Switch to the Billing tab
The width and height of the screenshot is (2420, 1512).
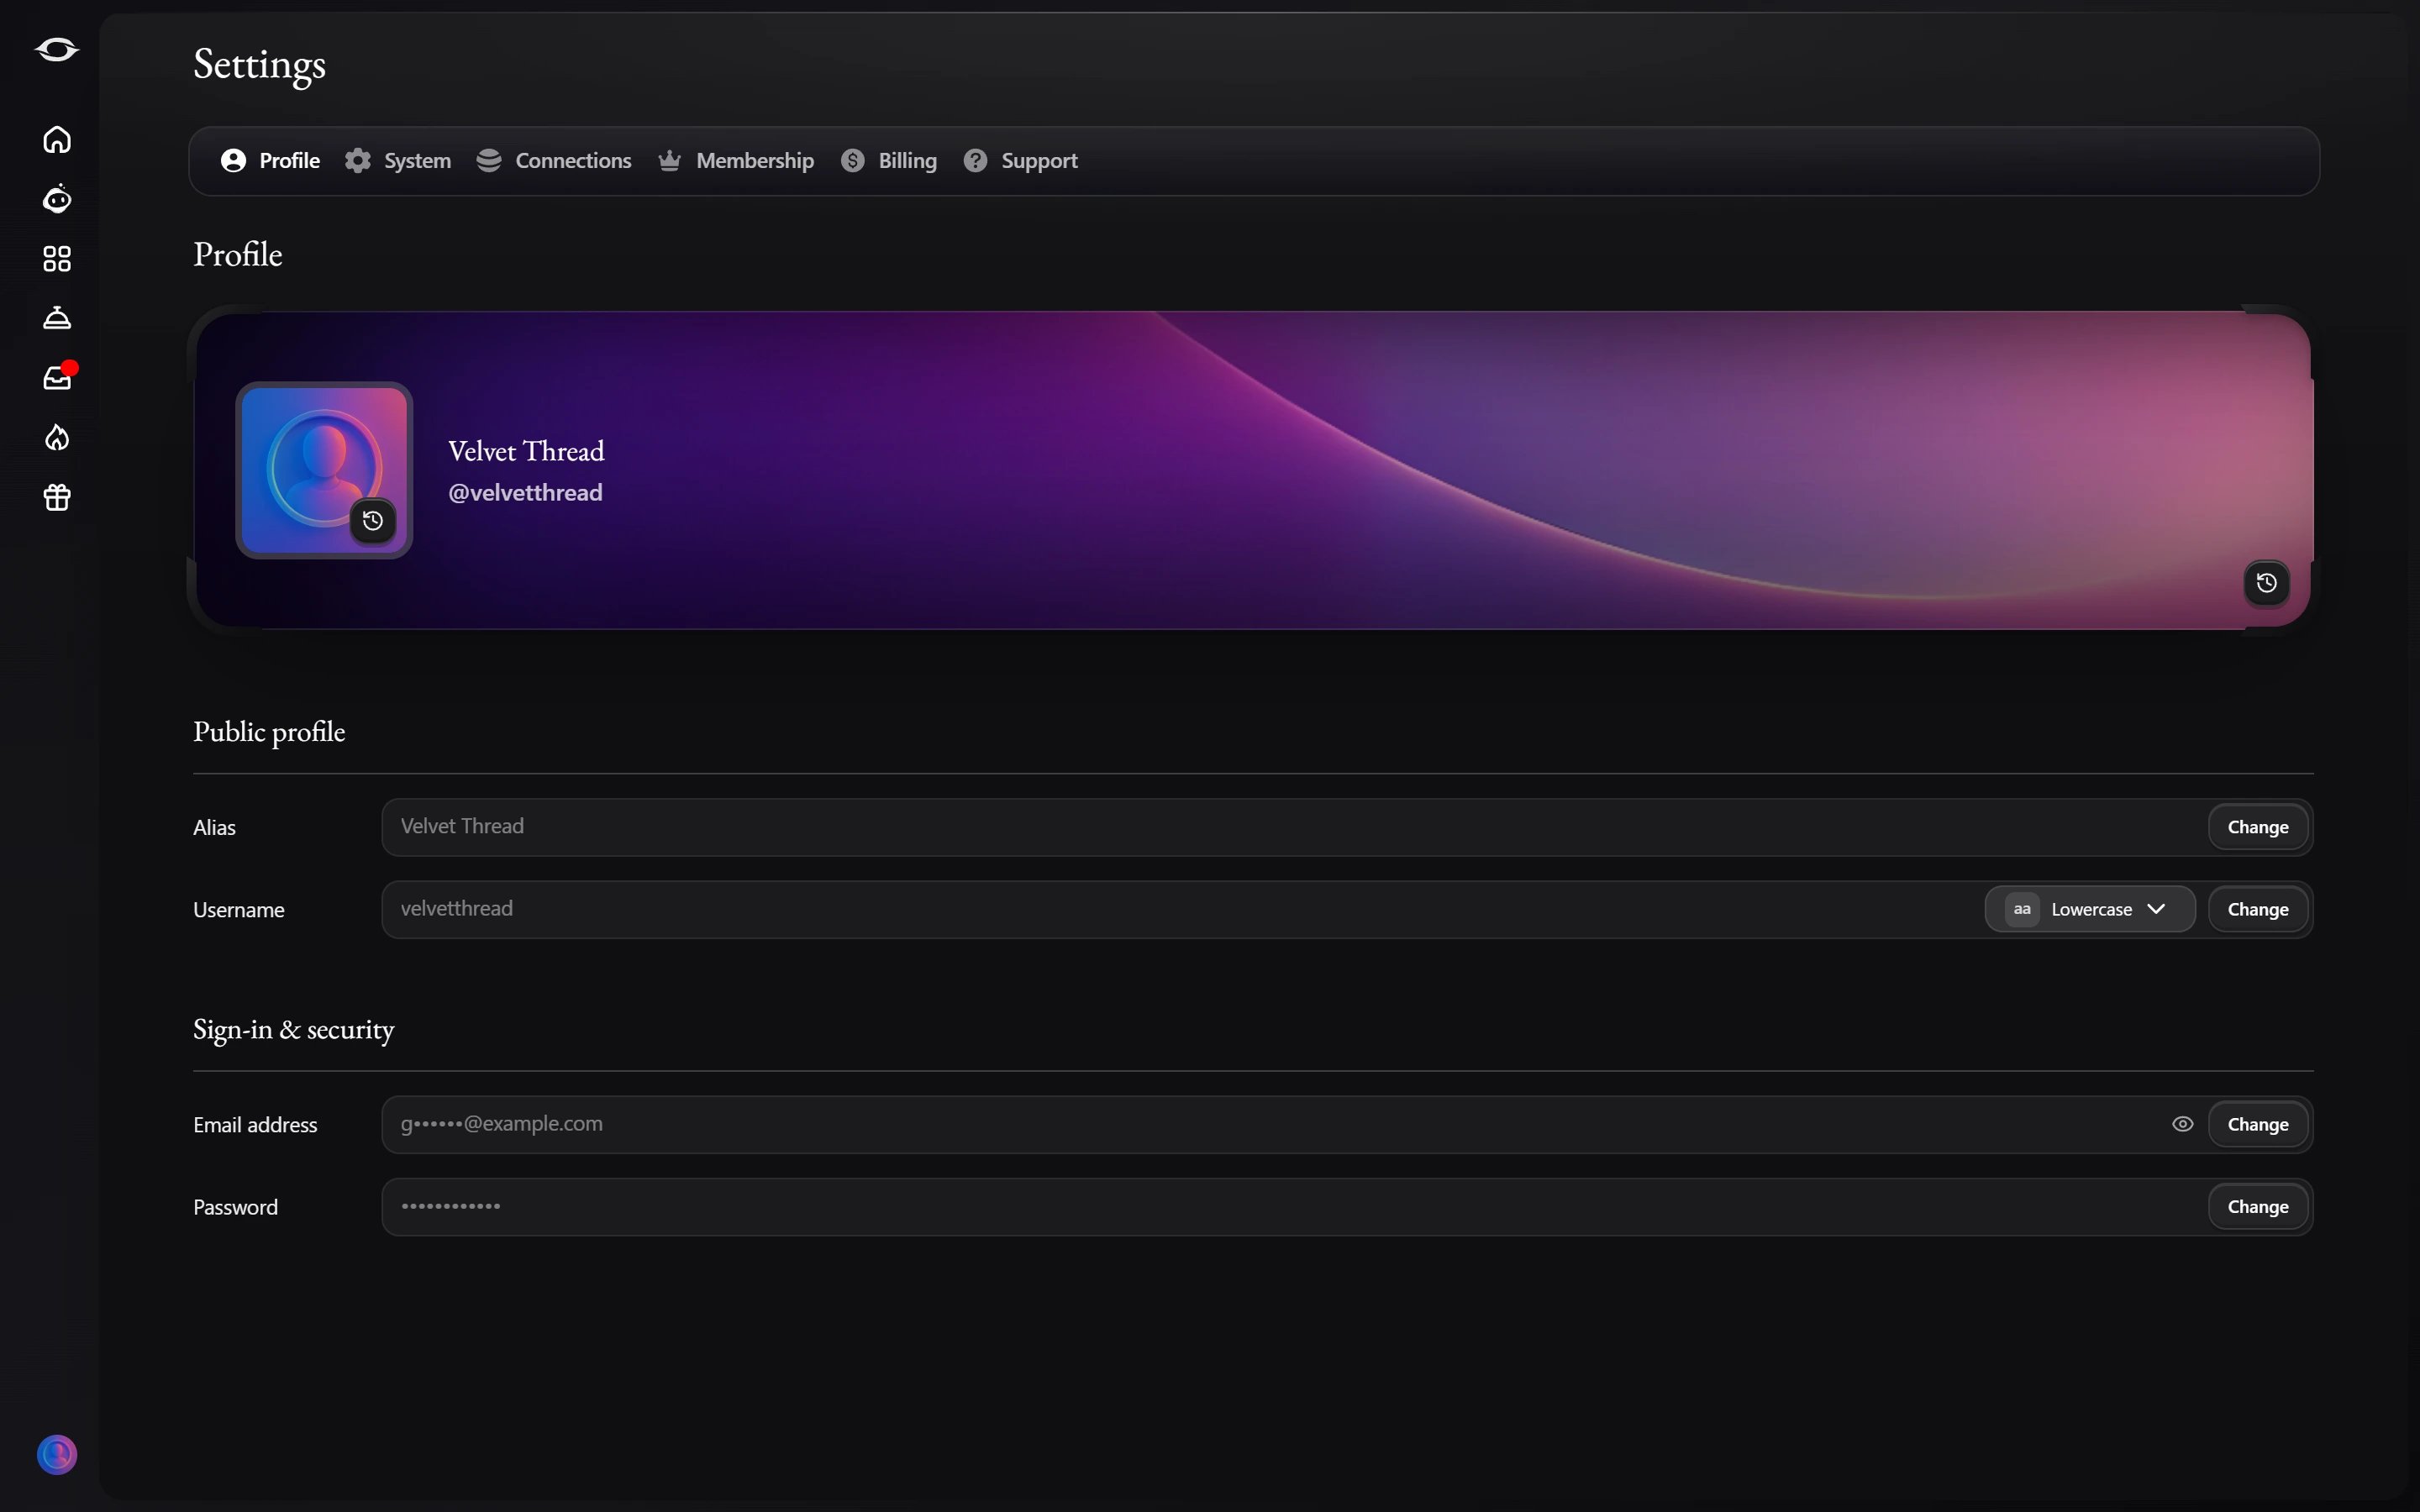click(x=889, y=161)
